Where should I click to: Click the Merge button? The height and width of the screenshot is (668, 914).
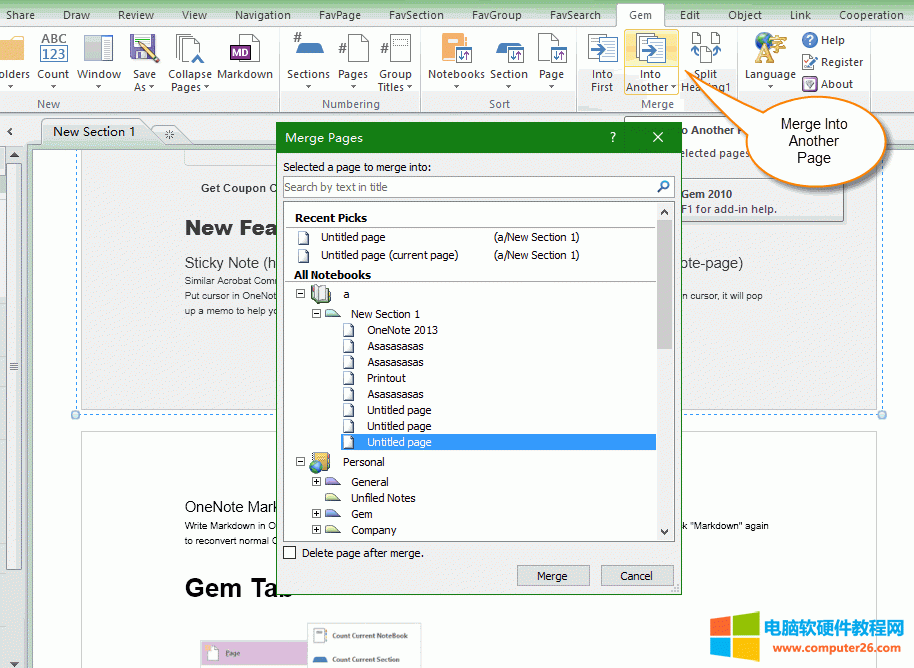point(552,576)
